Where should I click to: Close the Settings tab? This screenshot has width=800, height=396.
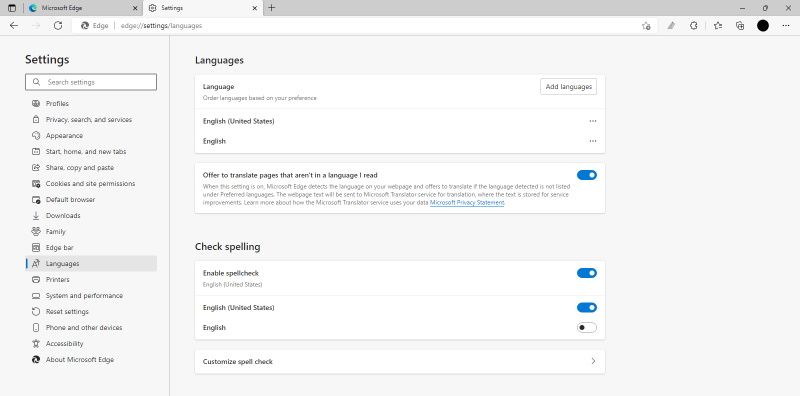[x=255, y=8]
